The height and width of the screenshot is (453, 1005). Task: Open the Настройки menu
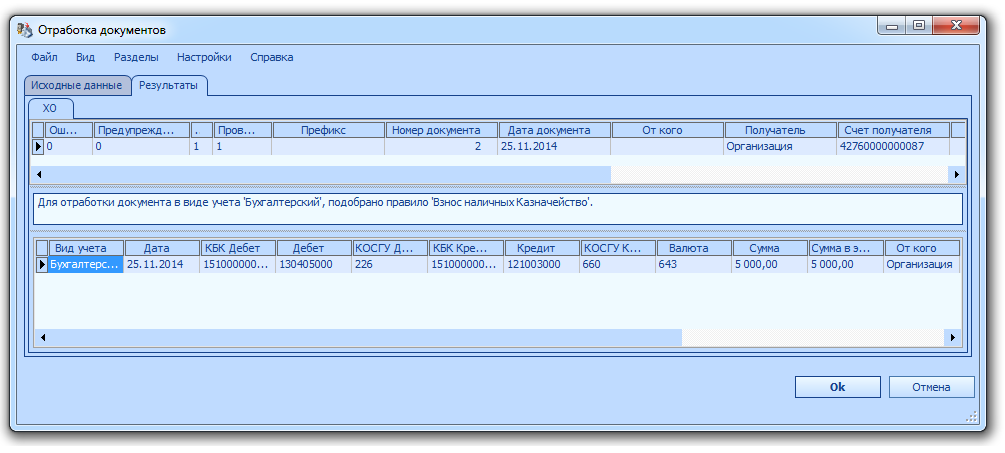(204, 57)
